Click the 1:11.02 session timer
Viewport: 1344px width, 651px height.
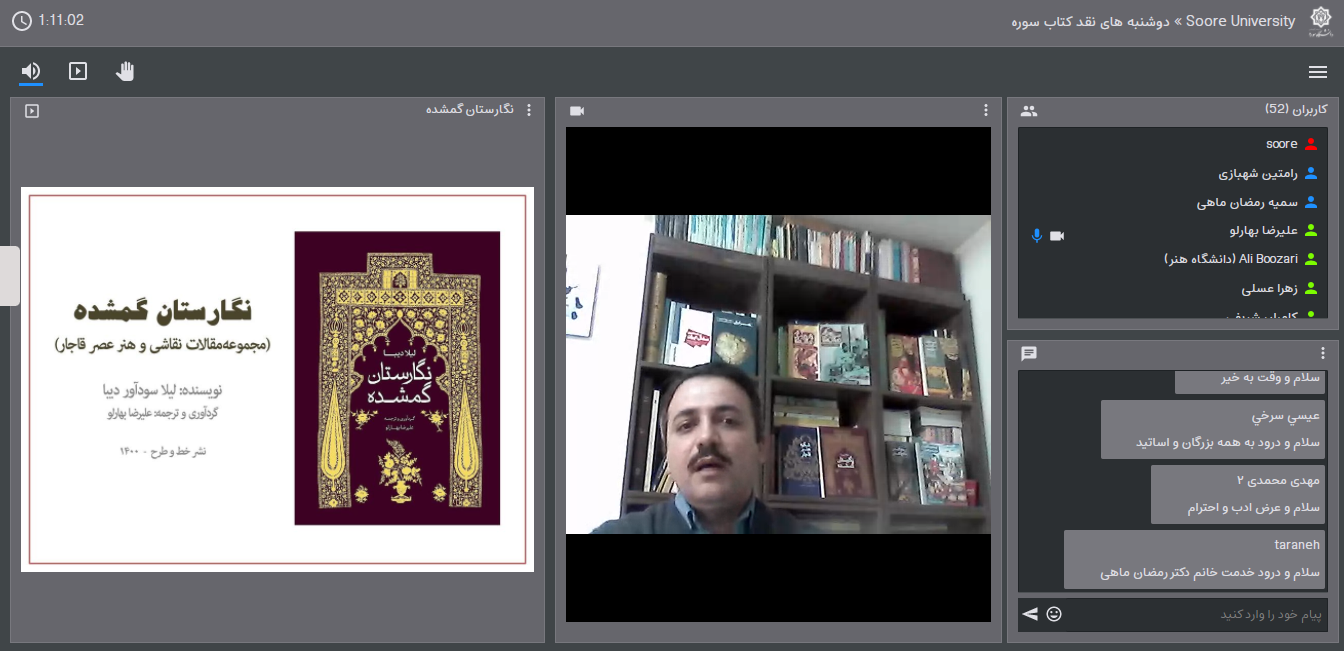[62, 20]
